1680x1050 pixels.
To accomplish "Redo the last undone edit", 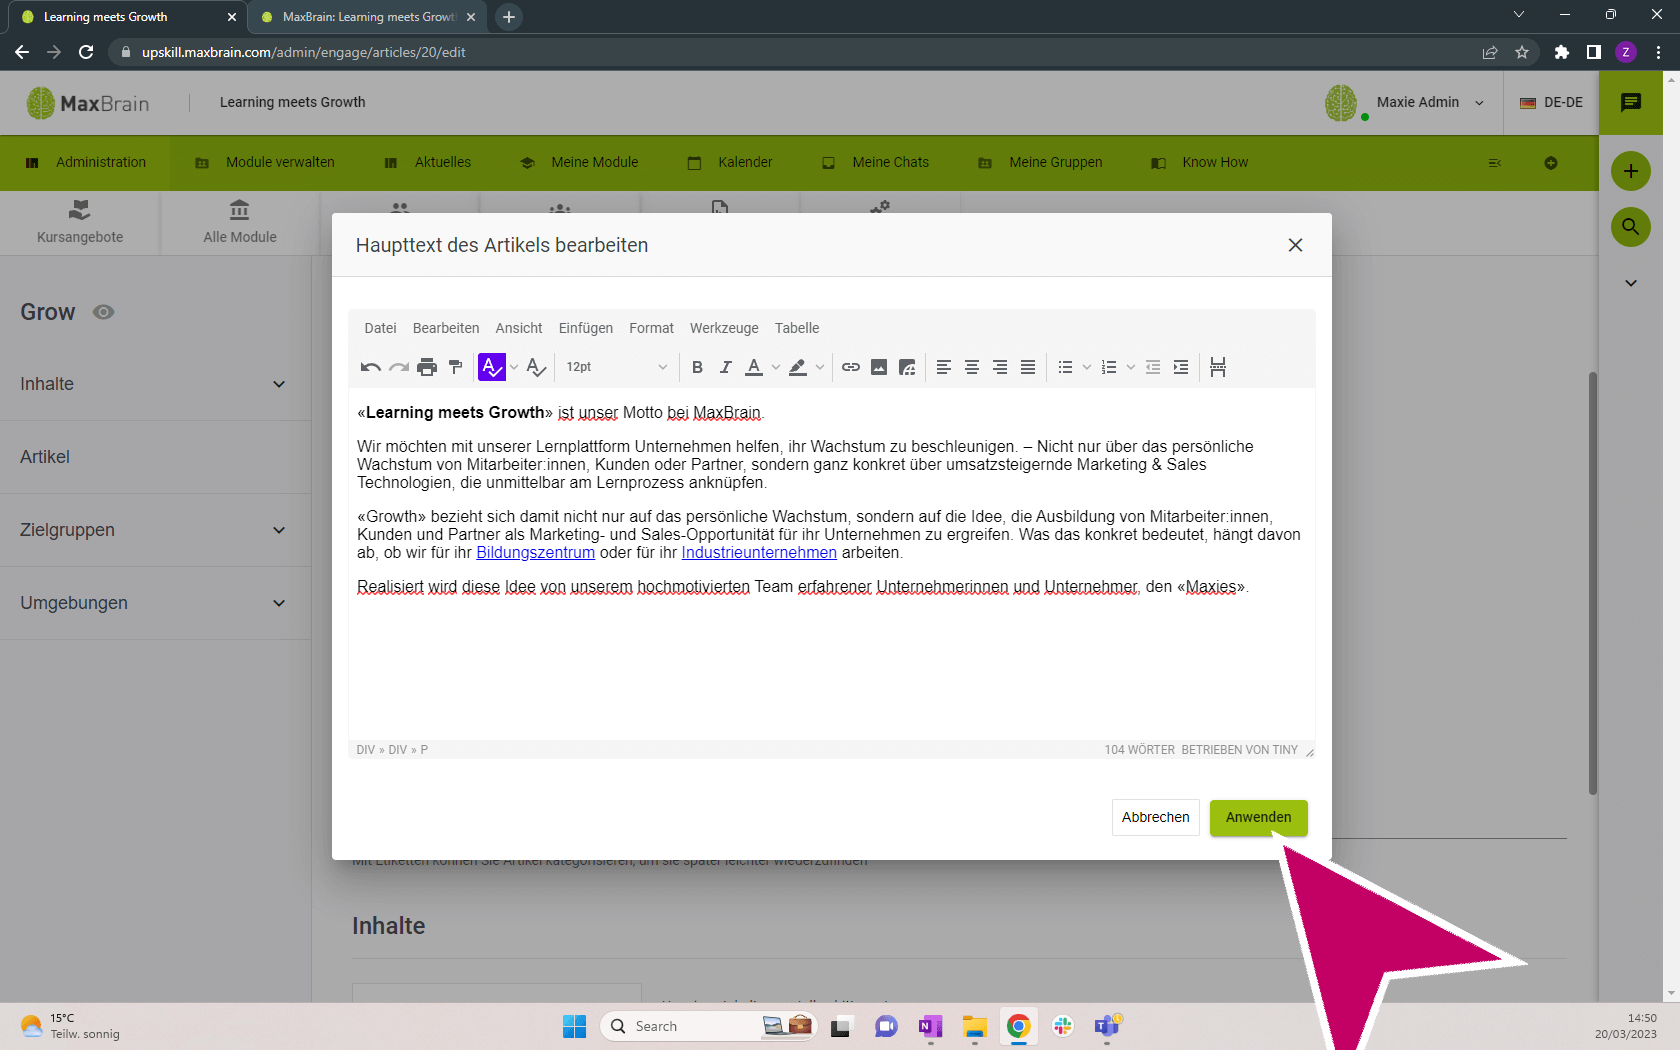I will tap(399, 367).
